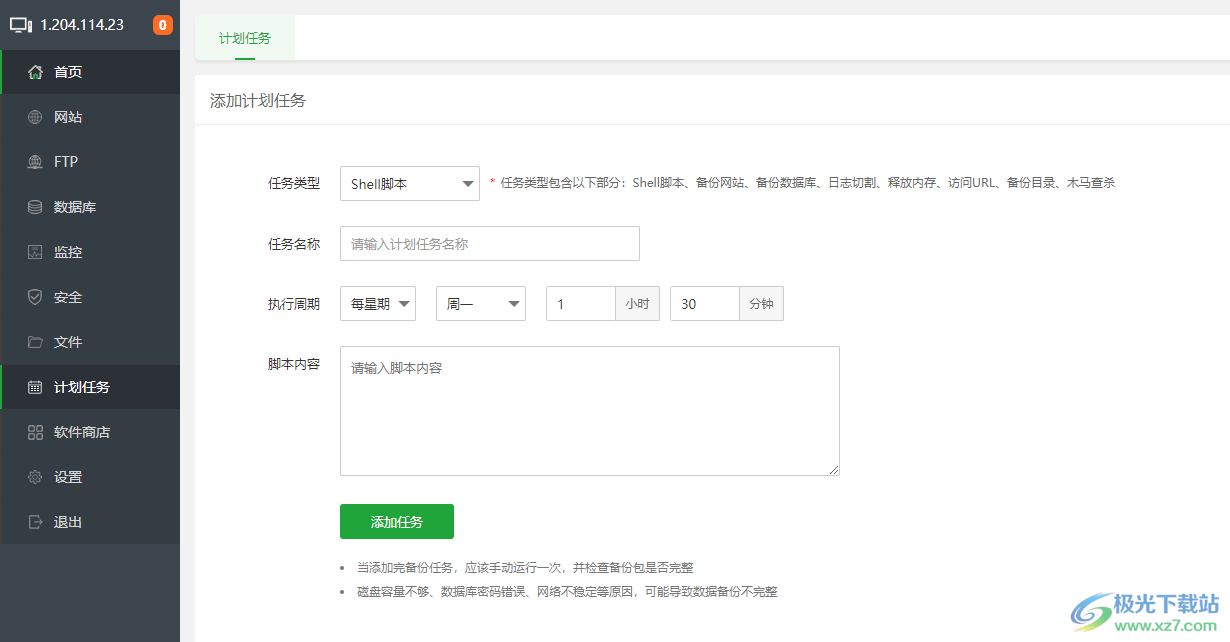
Task: Click the FTP globe icon
Action: 35,162
